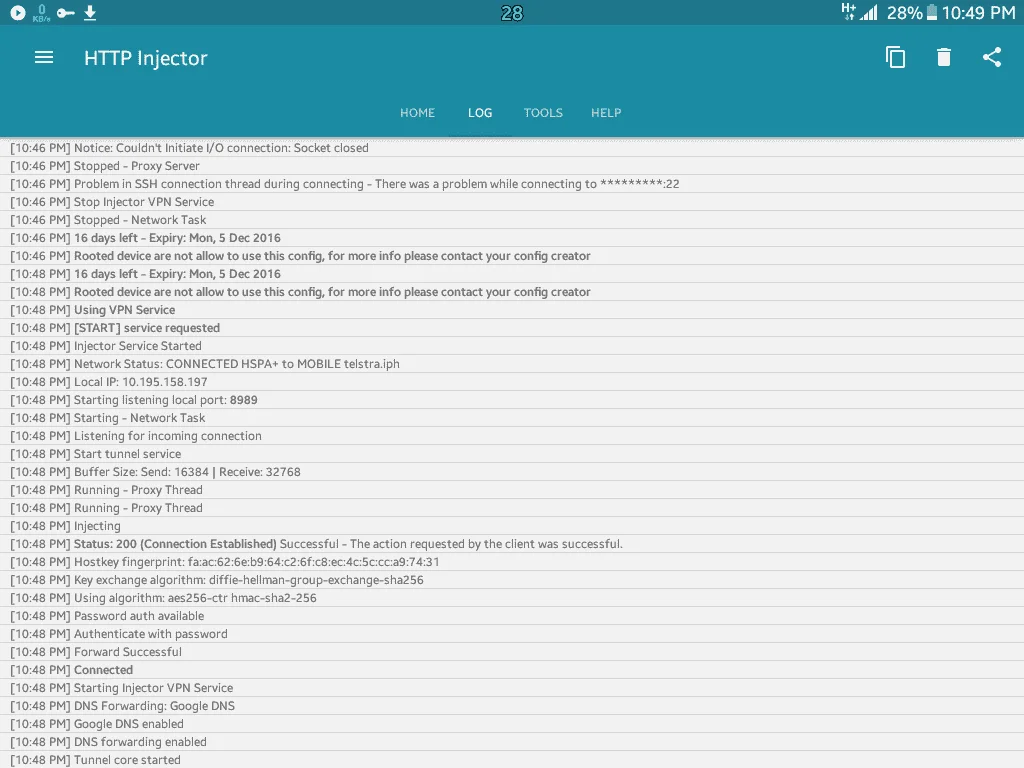Select 'DNS forwarding enabled' log entry
Screen dimensions: 1024x768
coord(512,741)
